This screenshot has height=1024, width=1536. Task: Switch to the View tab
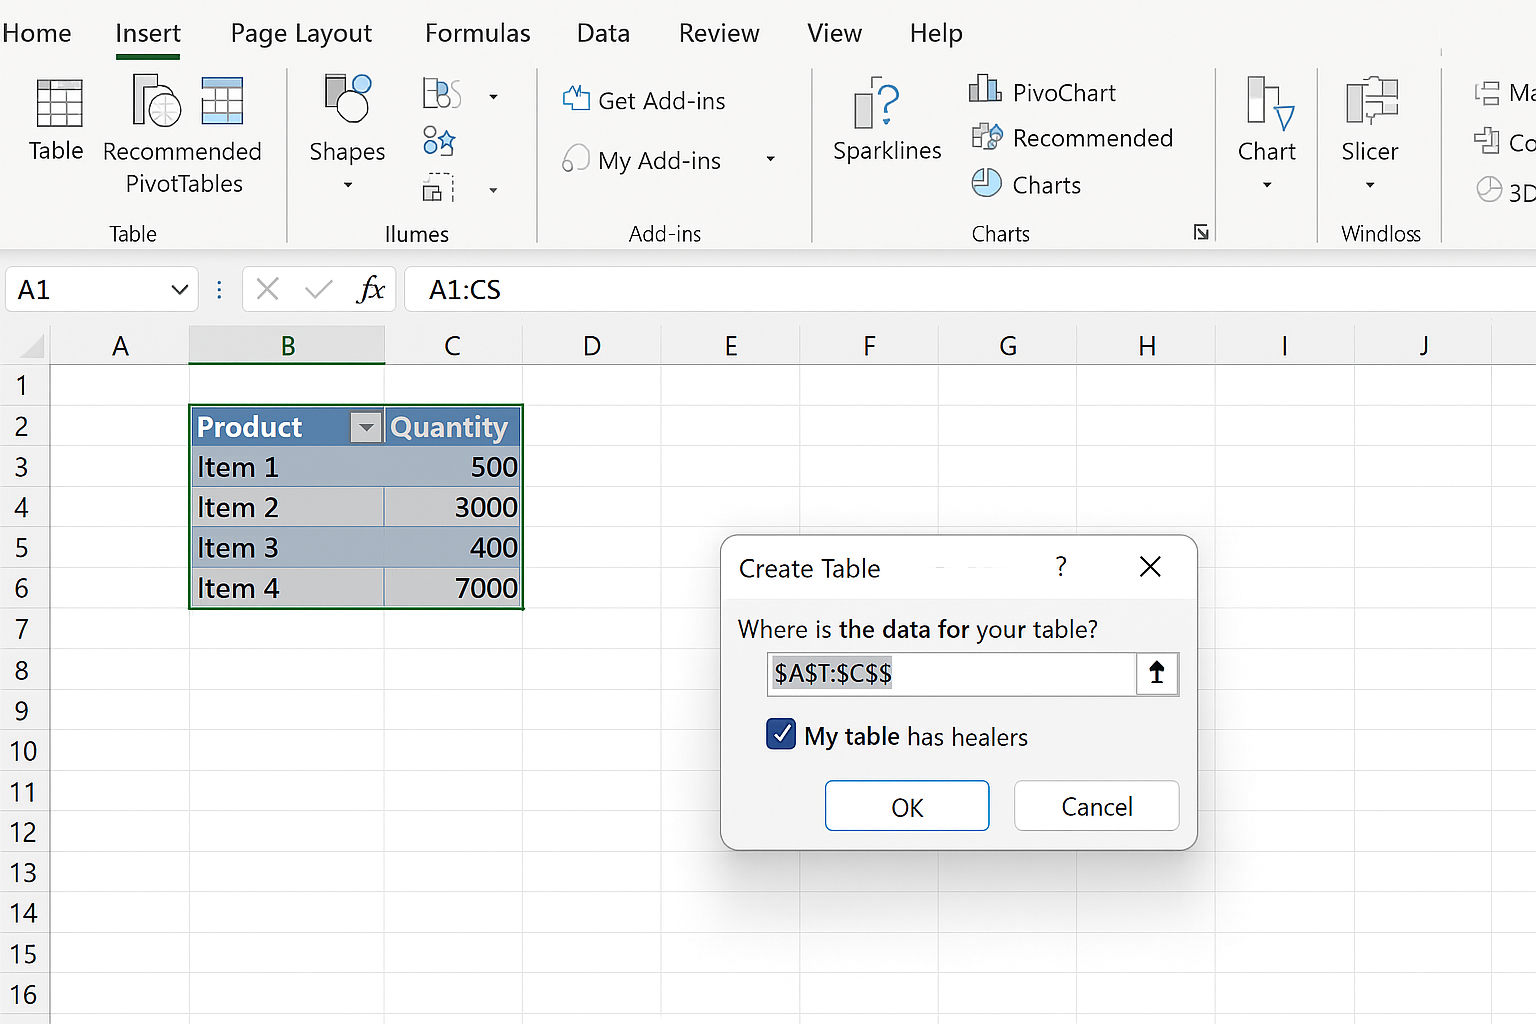pyautogui.click(x=835, y=33)
